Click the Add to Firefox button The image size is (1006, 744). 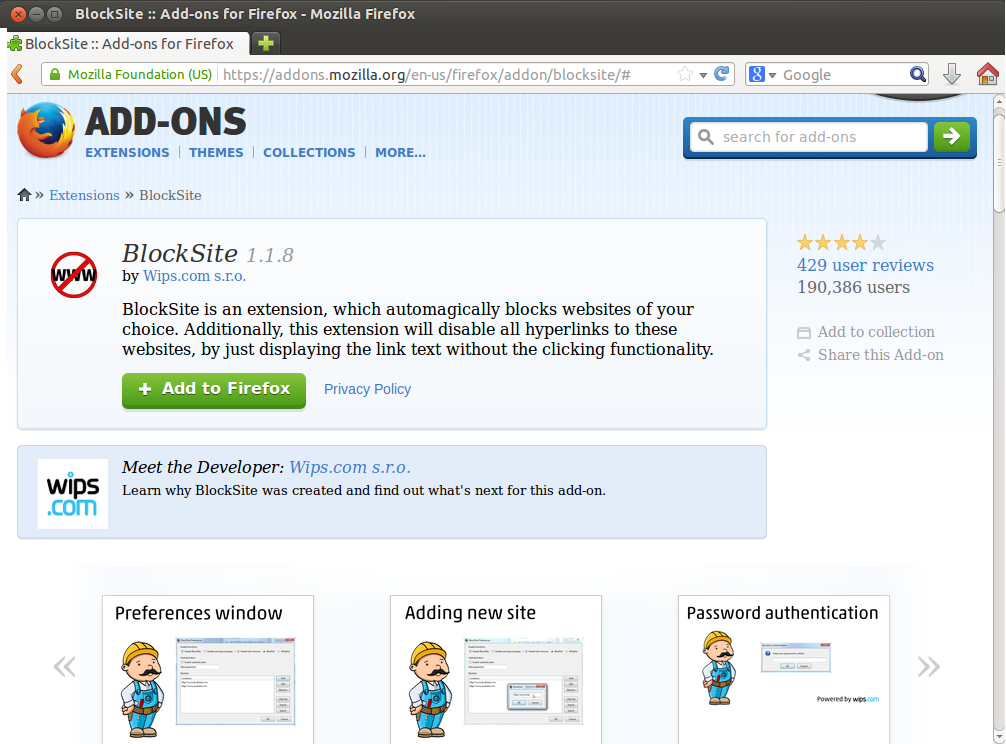click(x=214, y=390)
